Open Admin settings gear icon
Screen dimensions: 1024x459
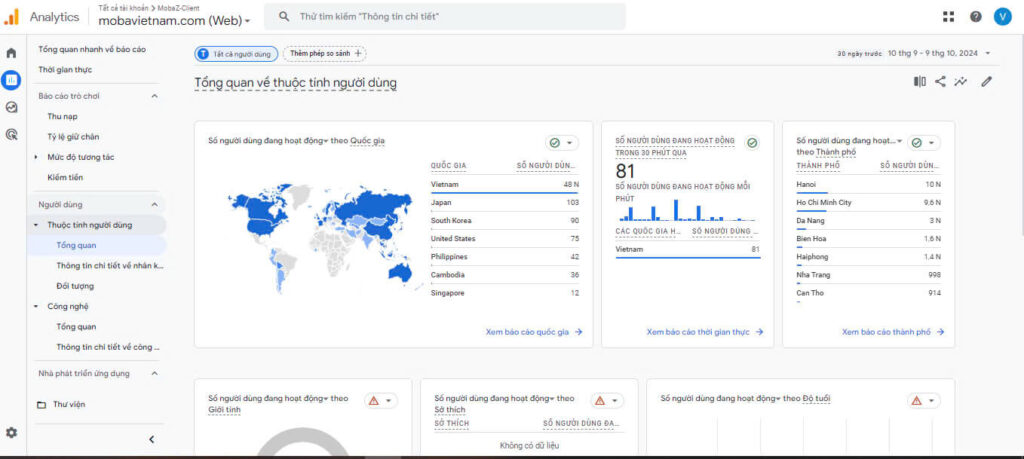tap(11, 432)
